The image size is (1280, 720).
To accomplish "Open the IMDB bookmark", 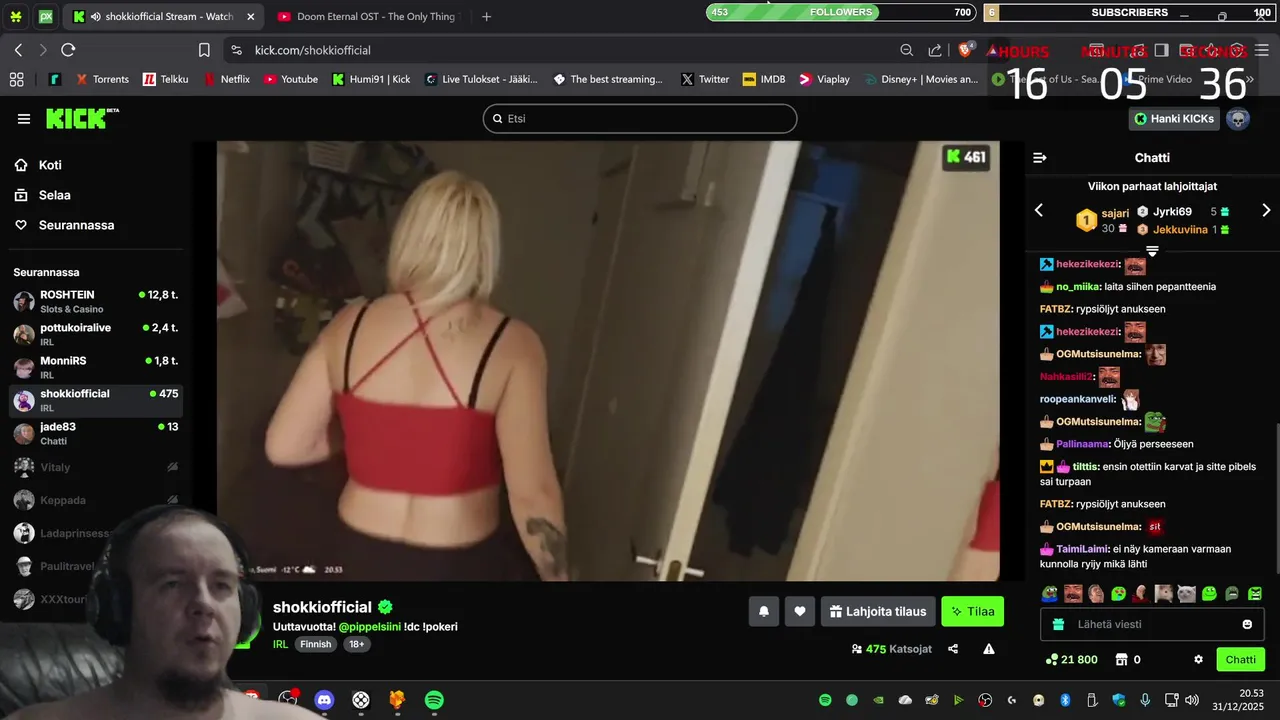I will (x=764, y=79).
